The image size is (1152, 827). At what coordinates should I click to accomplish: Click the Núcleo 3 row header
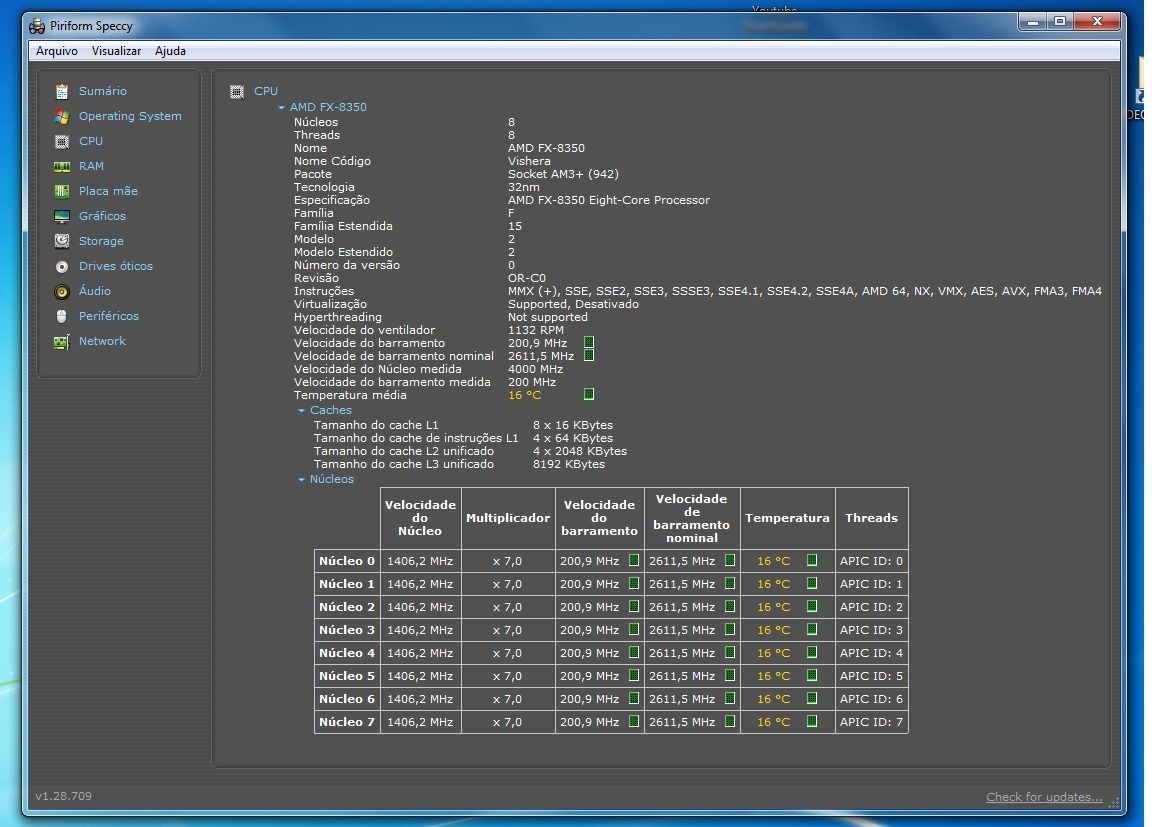click(x=347, y=629)
